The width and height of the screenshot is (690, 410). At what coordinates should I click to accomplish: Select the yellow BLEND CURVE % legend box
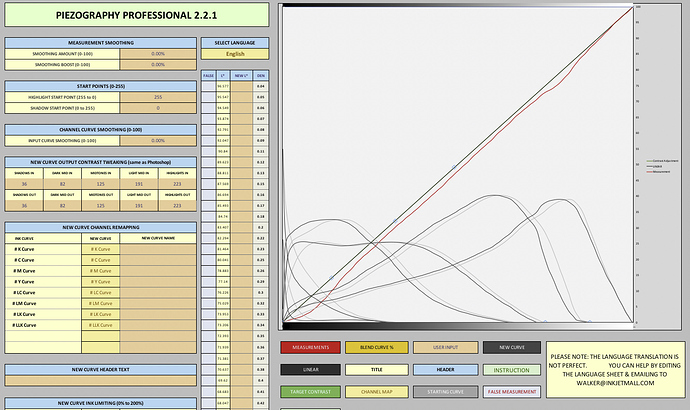(377, 348)
